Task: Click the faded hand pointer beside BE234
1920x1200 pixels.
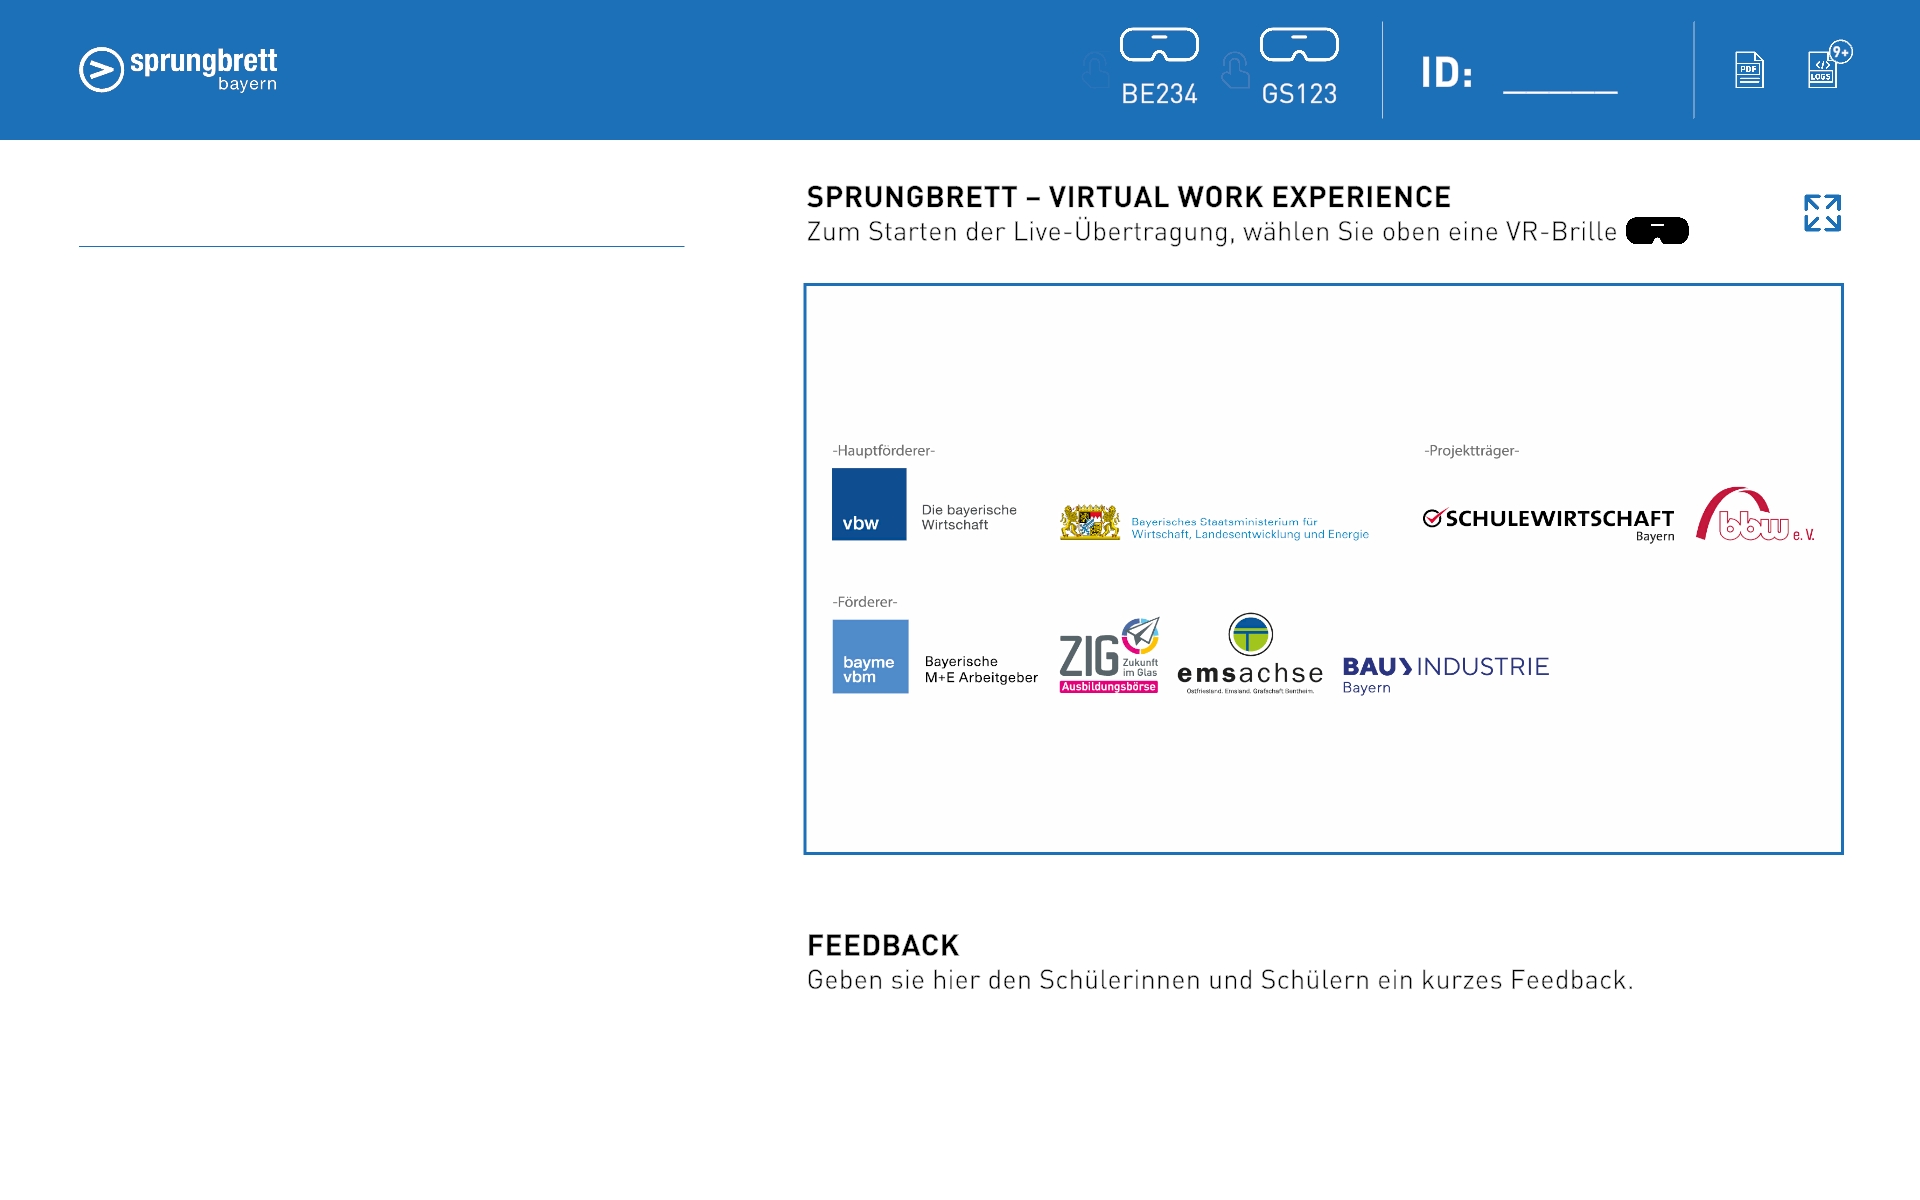Action: point(1095,71)
